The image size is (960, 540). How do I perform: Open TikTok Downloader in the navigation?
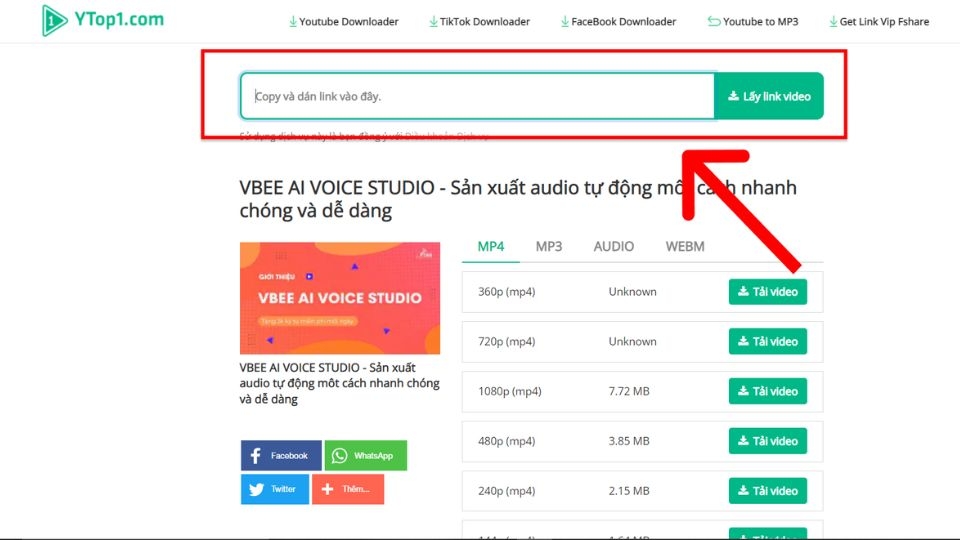coord(479,21)
